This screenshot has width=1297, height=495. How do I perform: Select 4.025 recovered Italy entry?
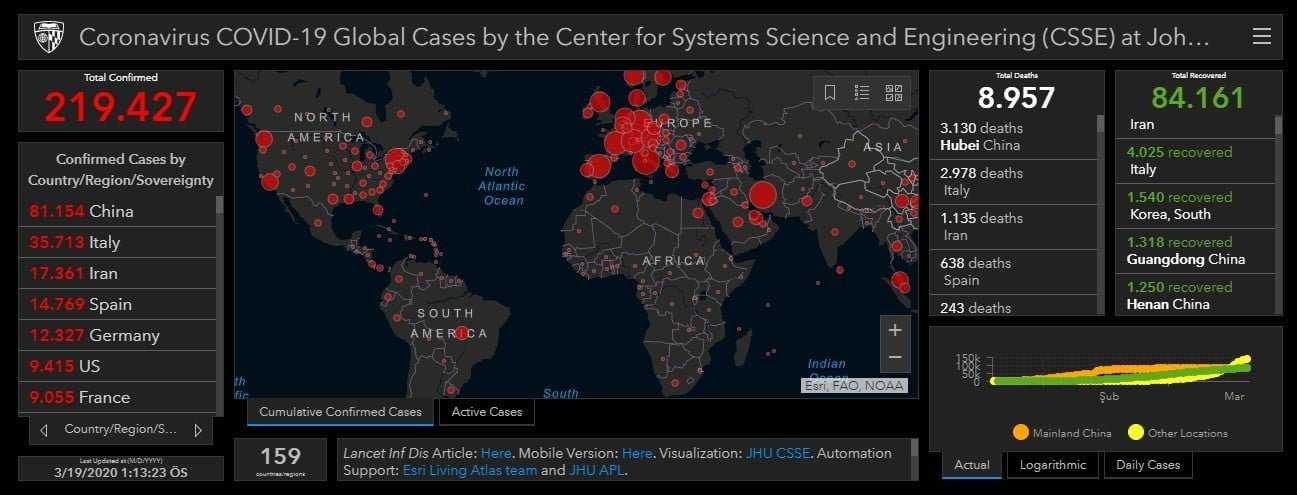1196,161
